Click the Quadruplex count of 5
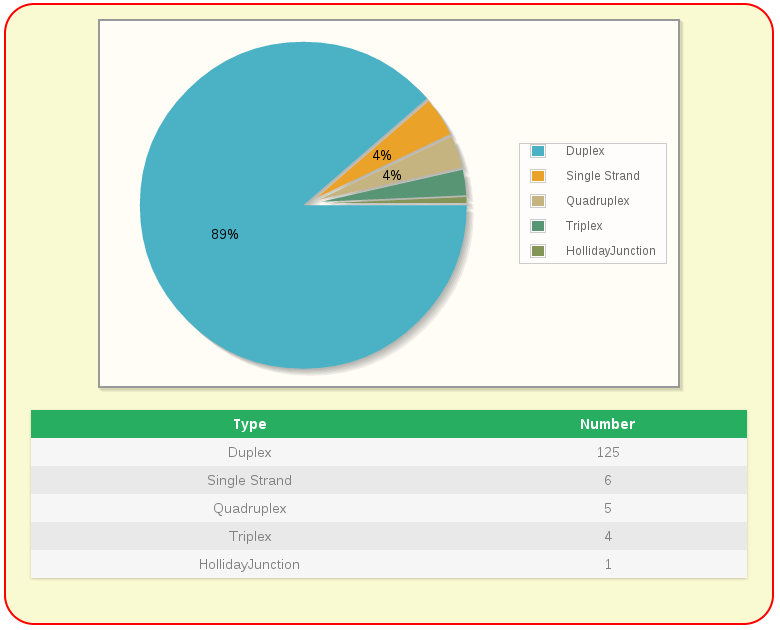The height and width of the screenshot is (630, 780). pyautogui.click(x=607, y=508)
